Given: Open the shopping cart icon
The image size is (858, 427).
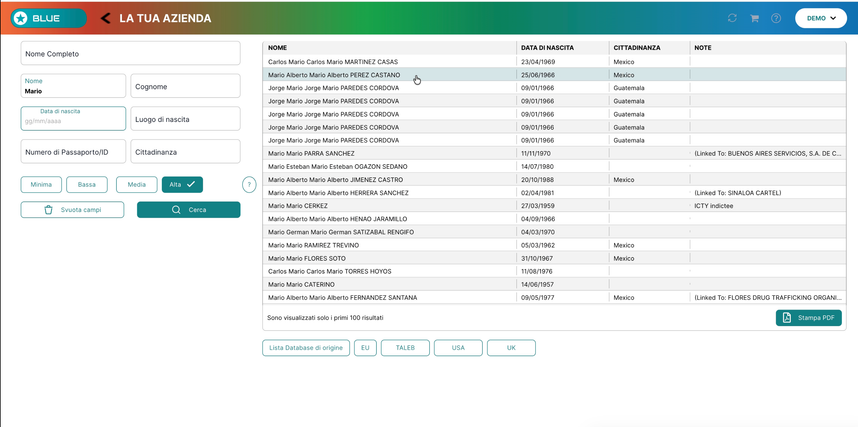Looking at the screenshot, I should (x=754, y=18).
